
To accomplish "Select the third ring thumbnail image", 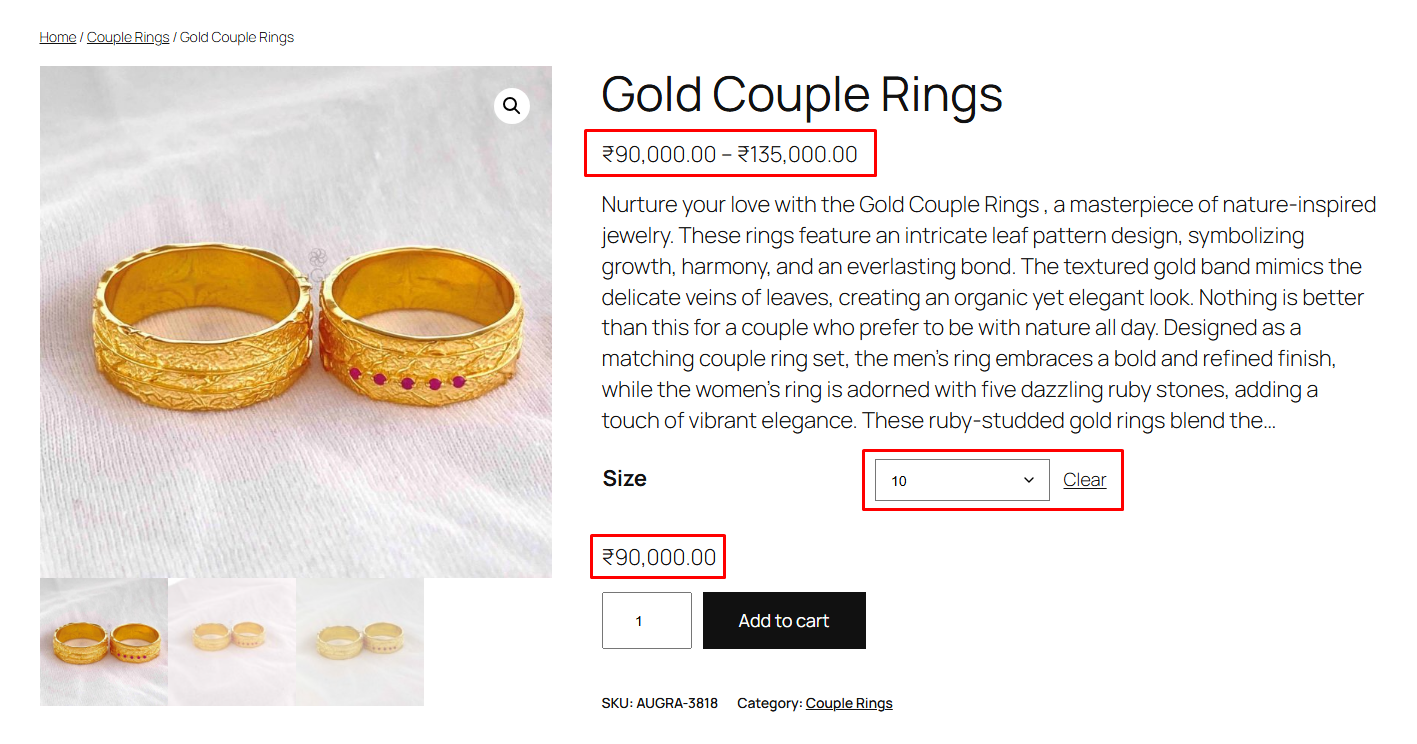I will click(x=360, y=642).
